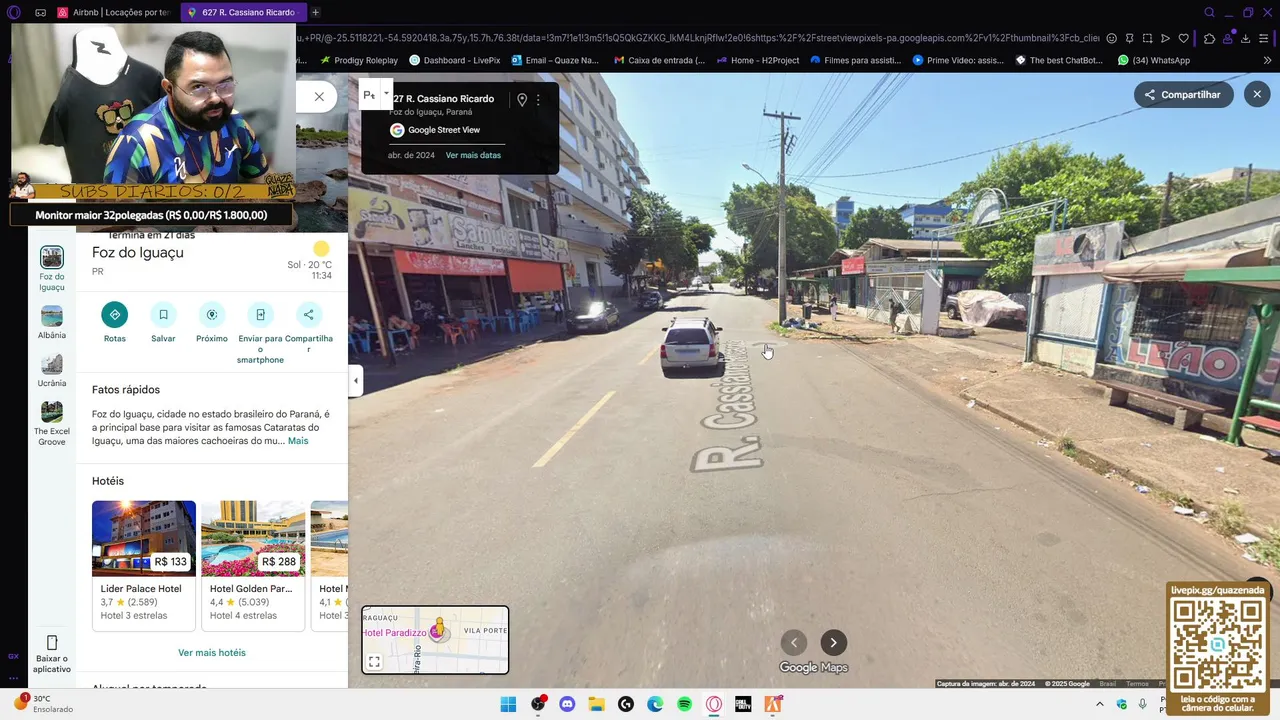
Task: Open Prodigy Roleplay bookmark
Action: (358, 60)
